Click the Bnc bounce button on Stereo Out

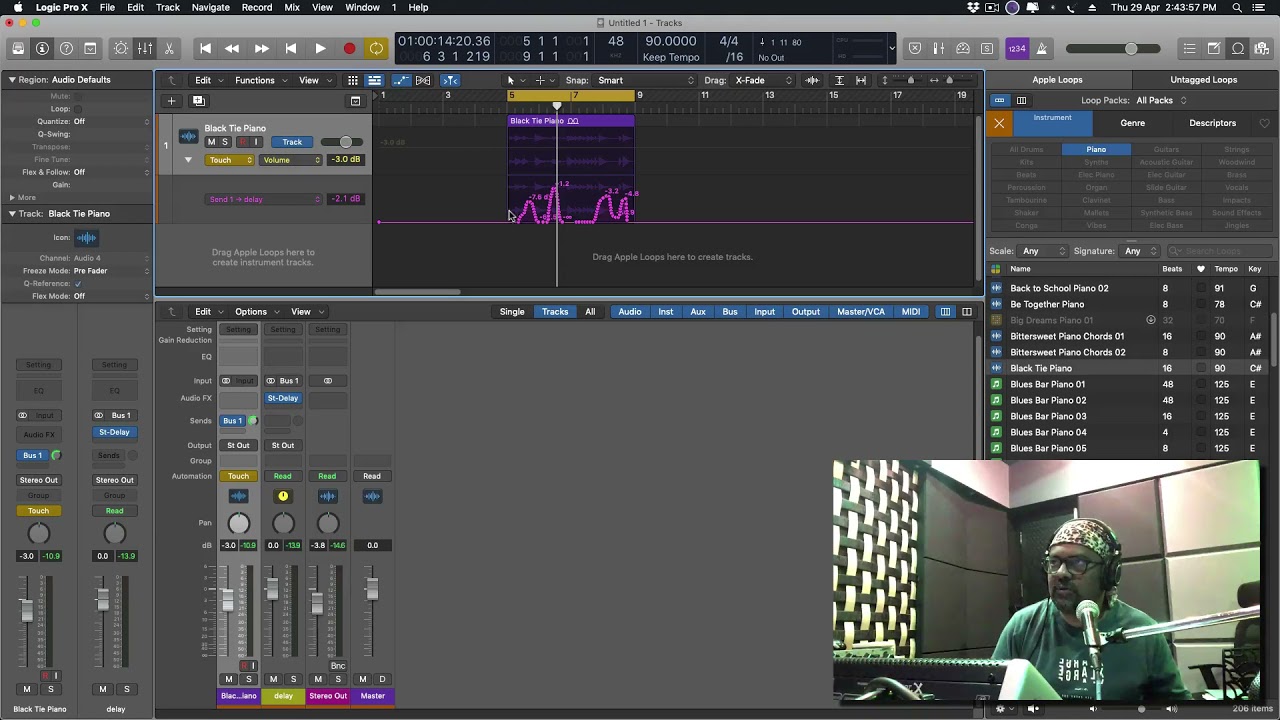pos(338,665)
